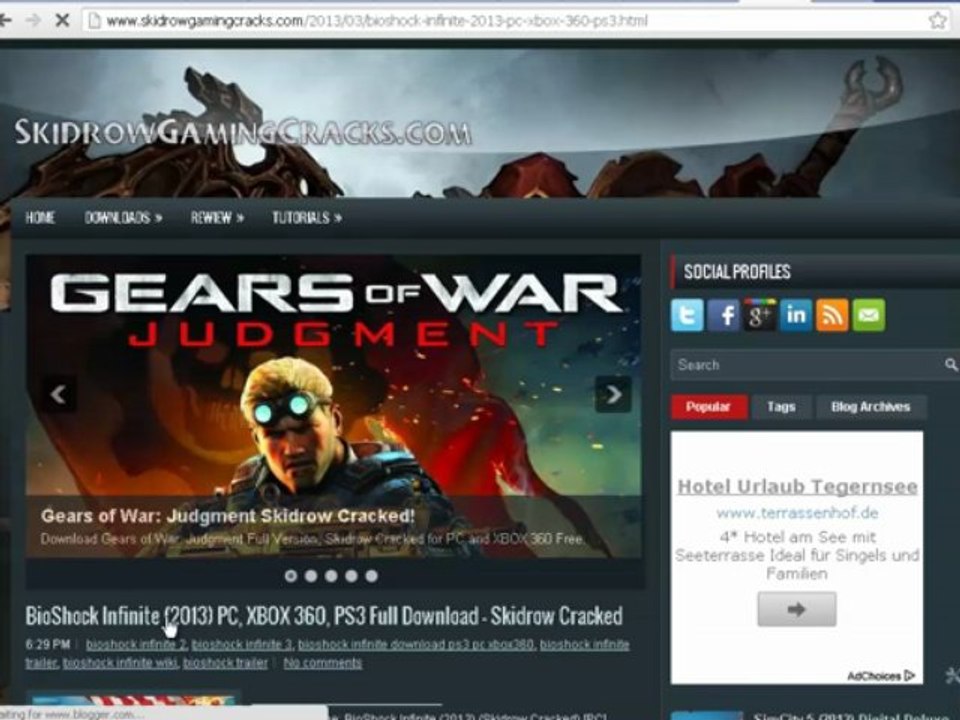Select the fifth slider dot
Viewport: 960px width, 720px height.
pos(372,576)
